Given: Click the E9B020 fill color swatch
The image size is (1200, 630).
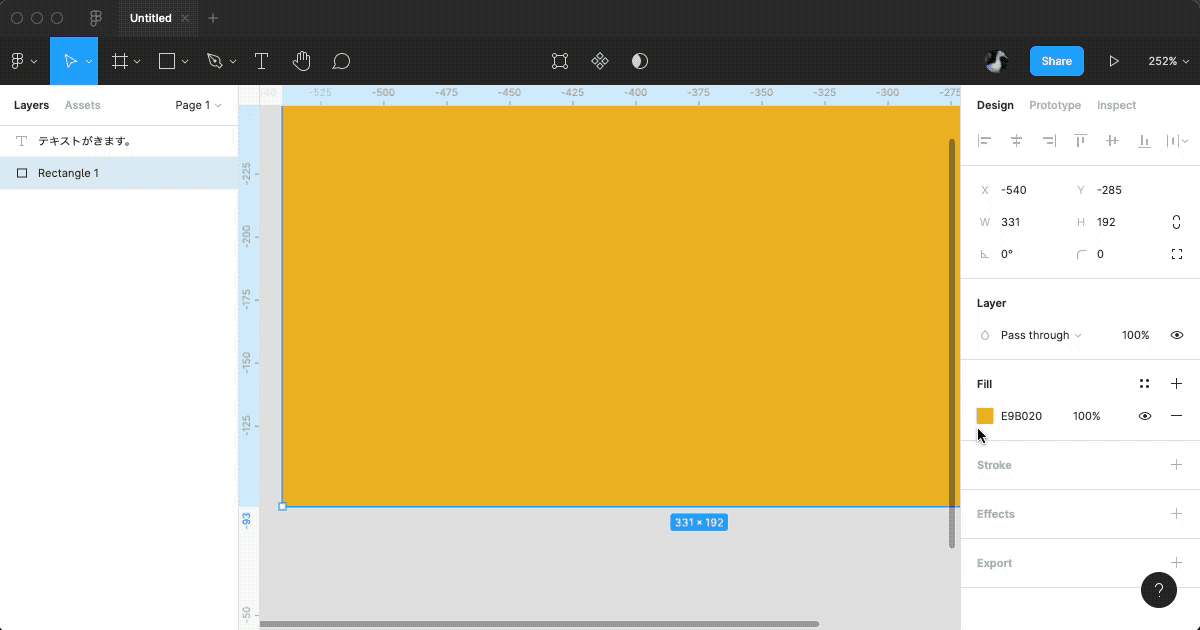Looking at the screenshot, I should tap(985, 416).
